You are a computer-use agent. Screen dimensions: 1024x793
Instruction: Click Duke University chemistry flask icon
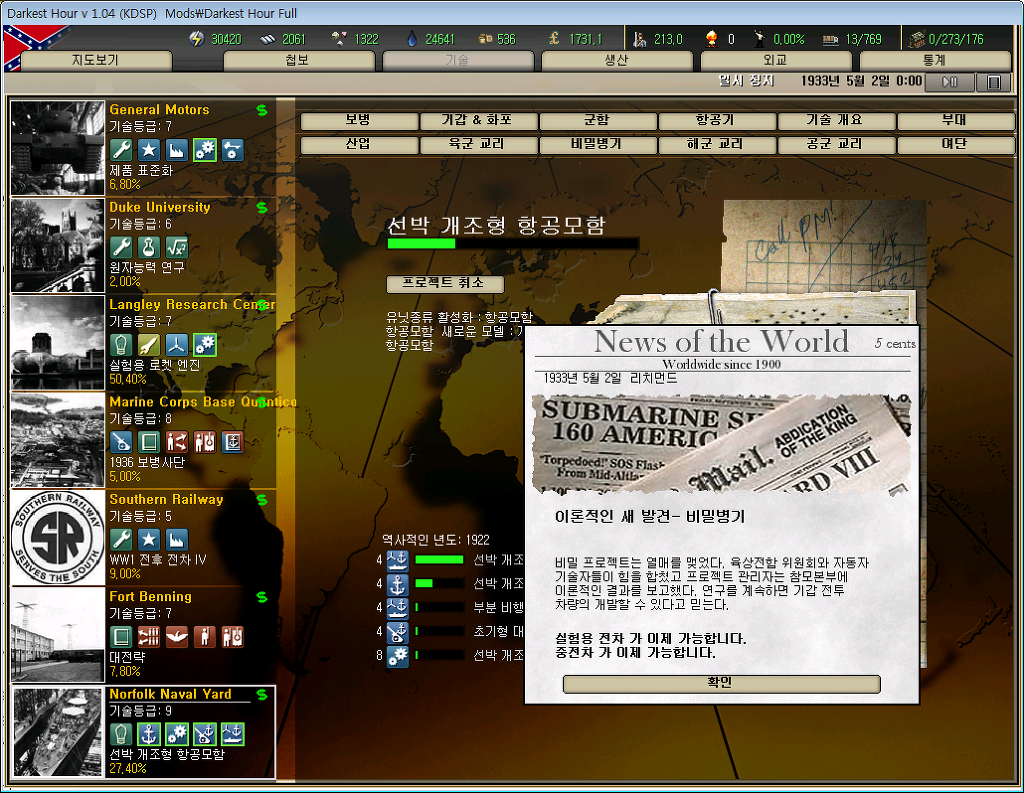[149, 247]
